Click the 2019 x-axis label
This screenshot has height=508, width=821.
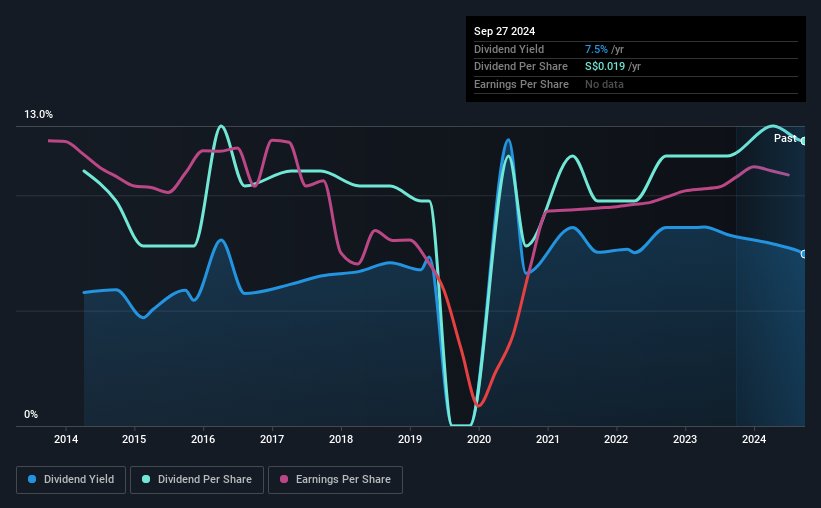[410, 439]
